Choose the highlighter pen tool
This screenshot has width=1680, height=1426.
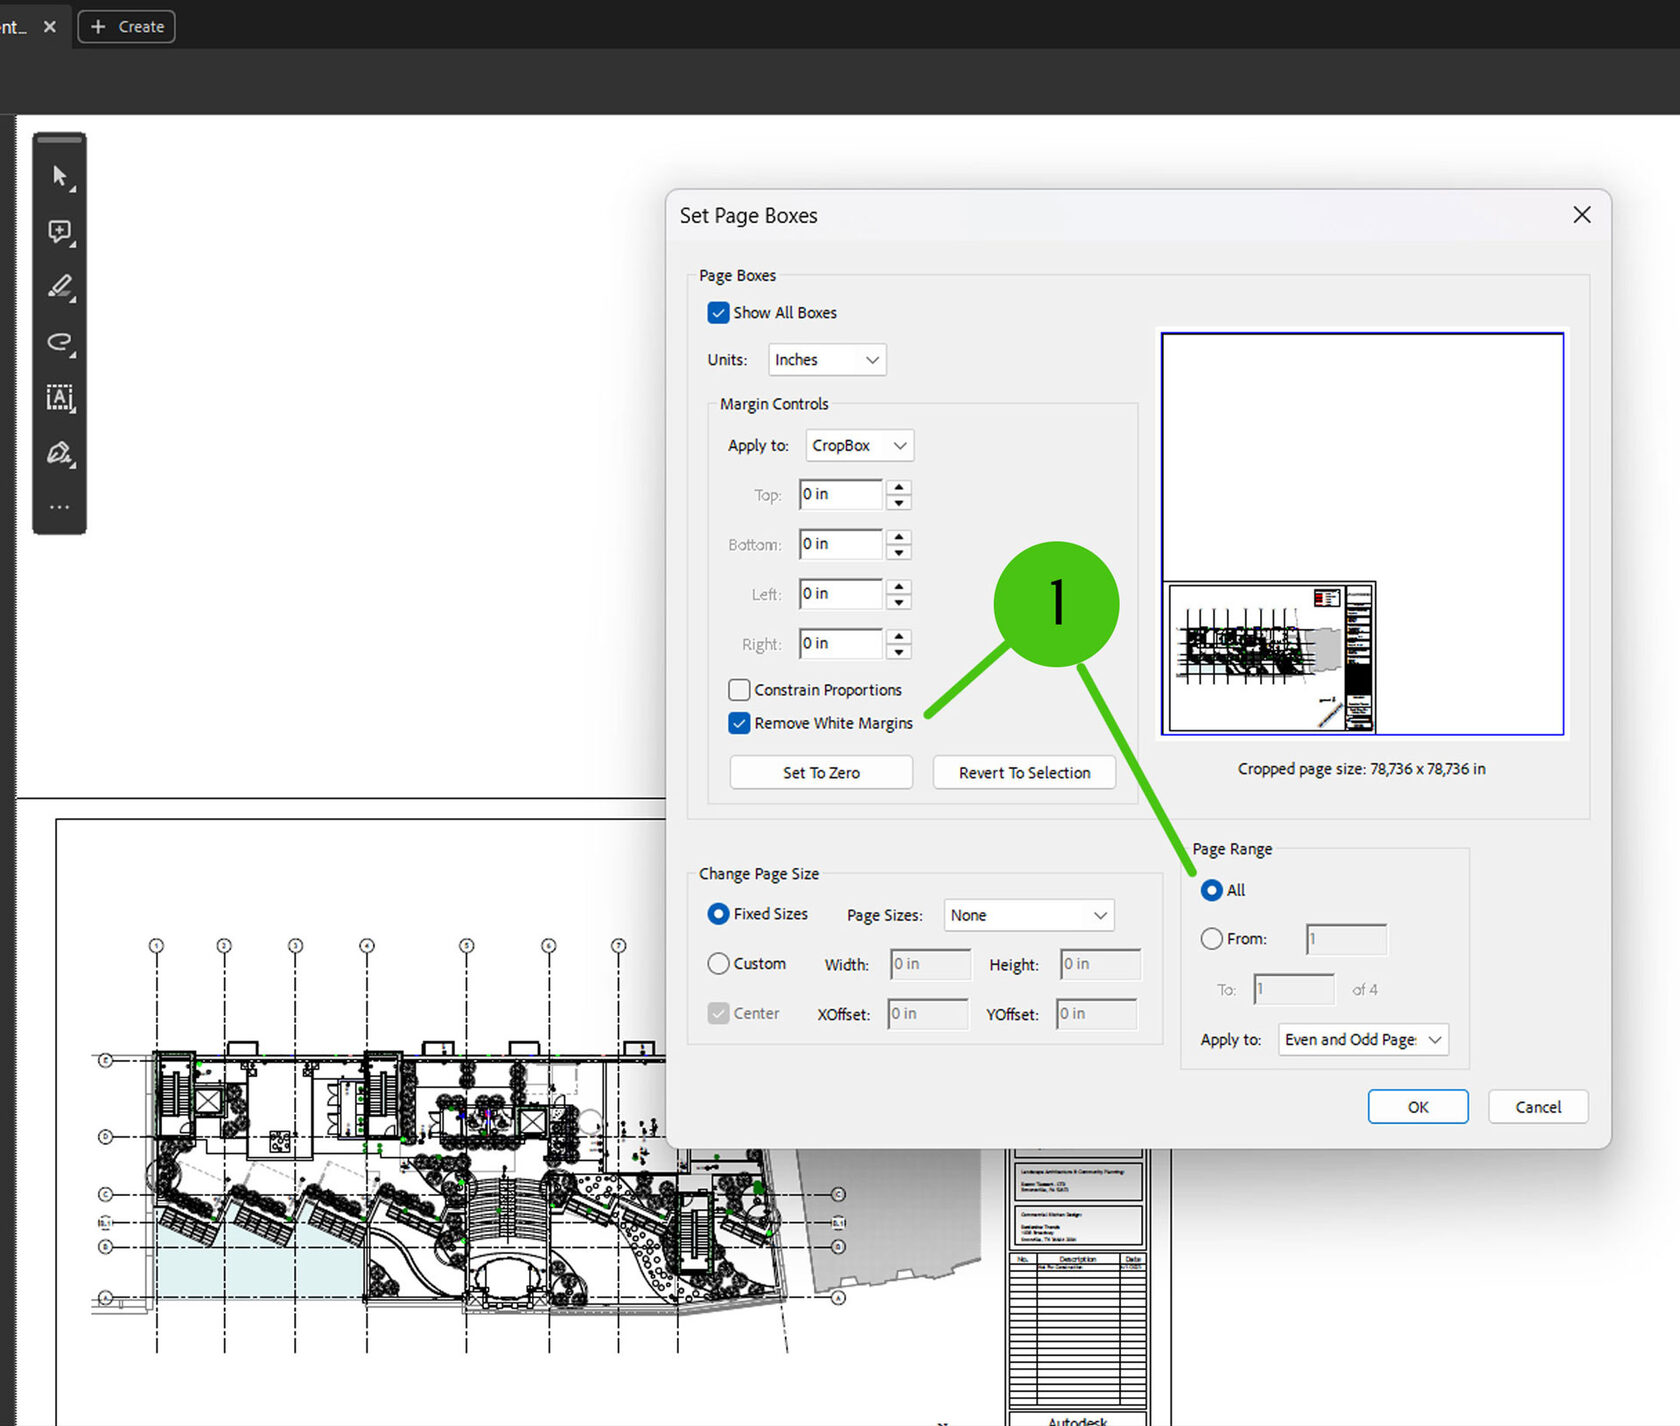click(60, 287)
